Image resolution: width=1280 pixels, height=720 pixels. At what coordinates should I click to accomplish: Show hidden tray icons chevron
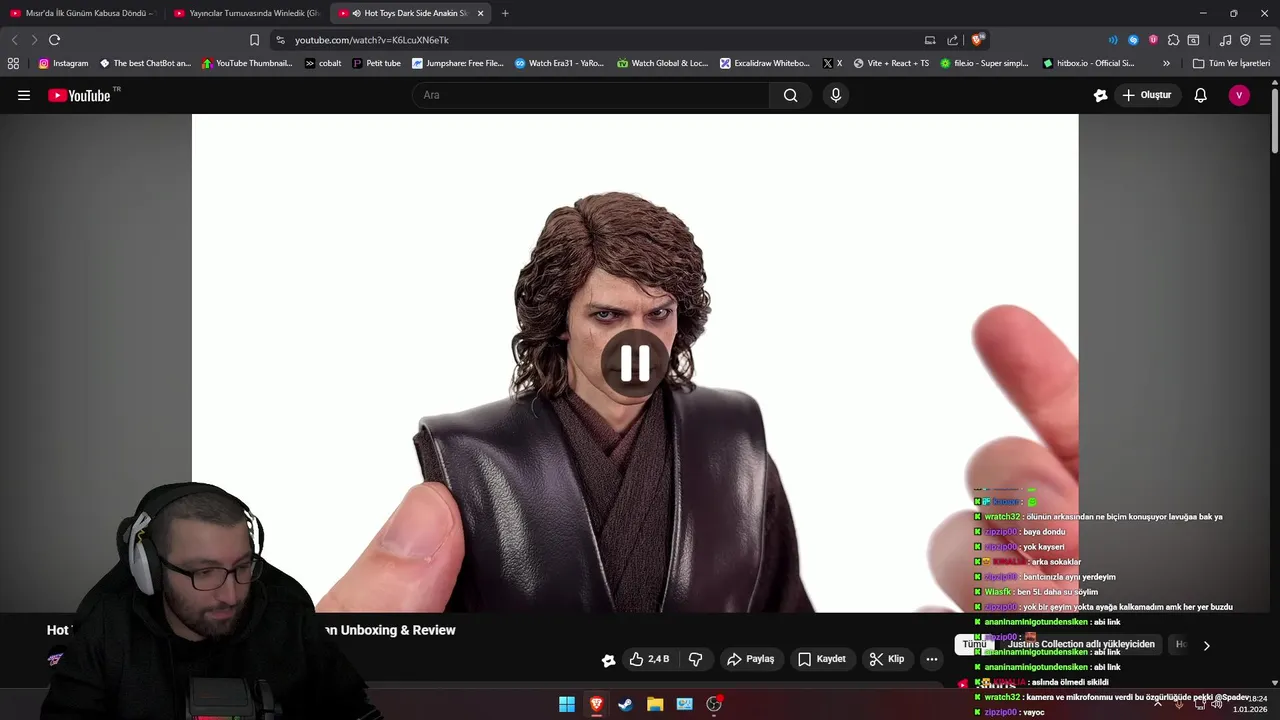1158,703
